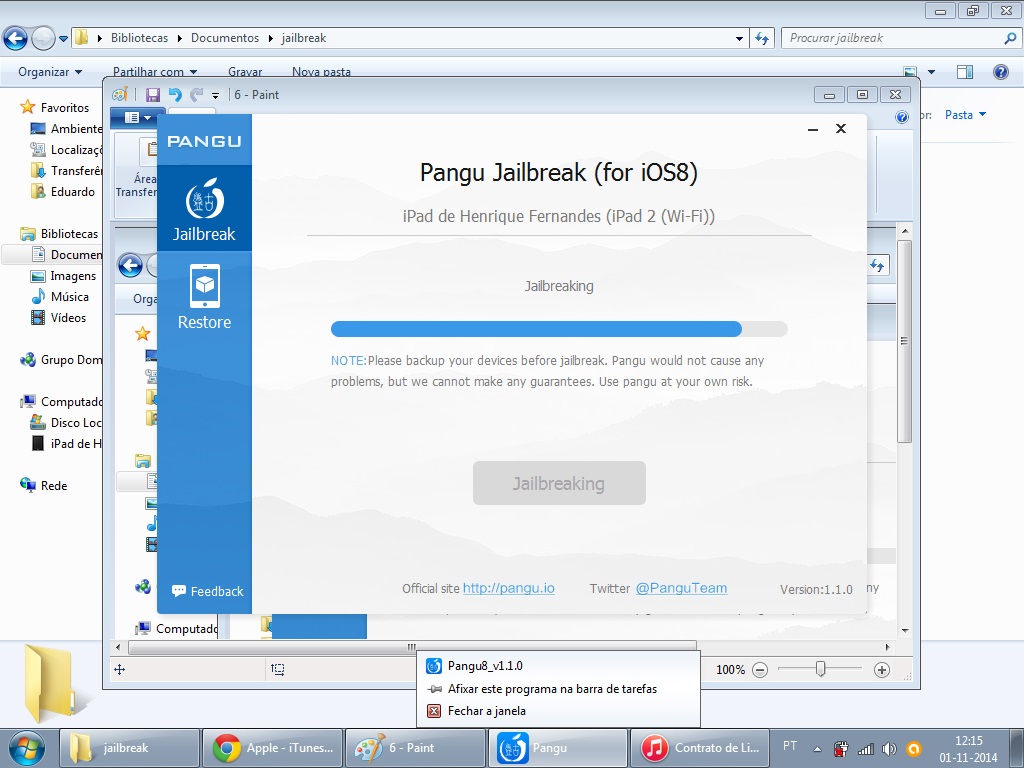Screen dimensions: 1024x768
Task: Click the Save icon in Paint toolbar
Action: pos(153,95)
